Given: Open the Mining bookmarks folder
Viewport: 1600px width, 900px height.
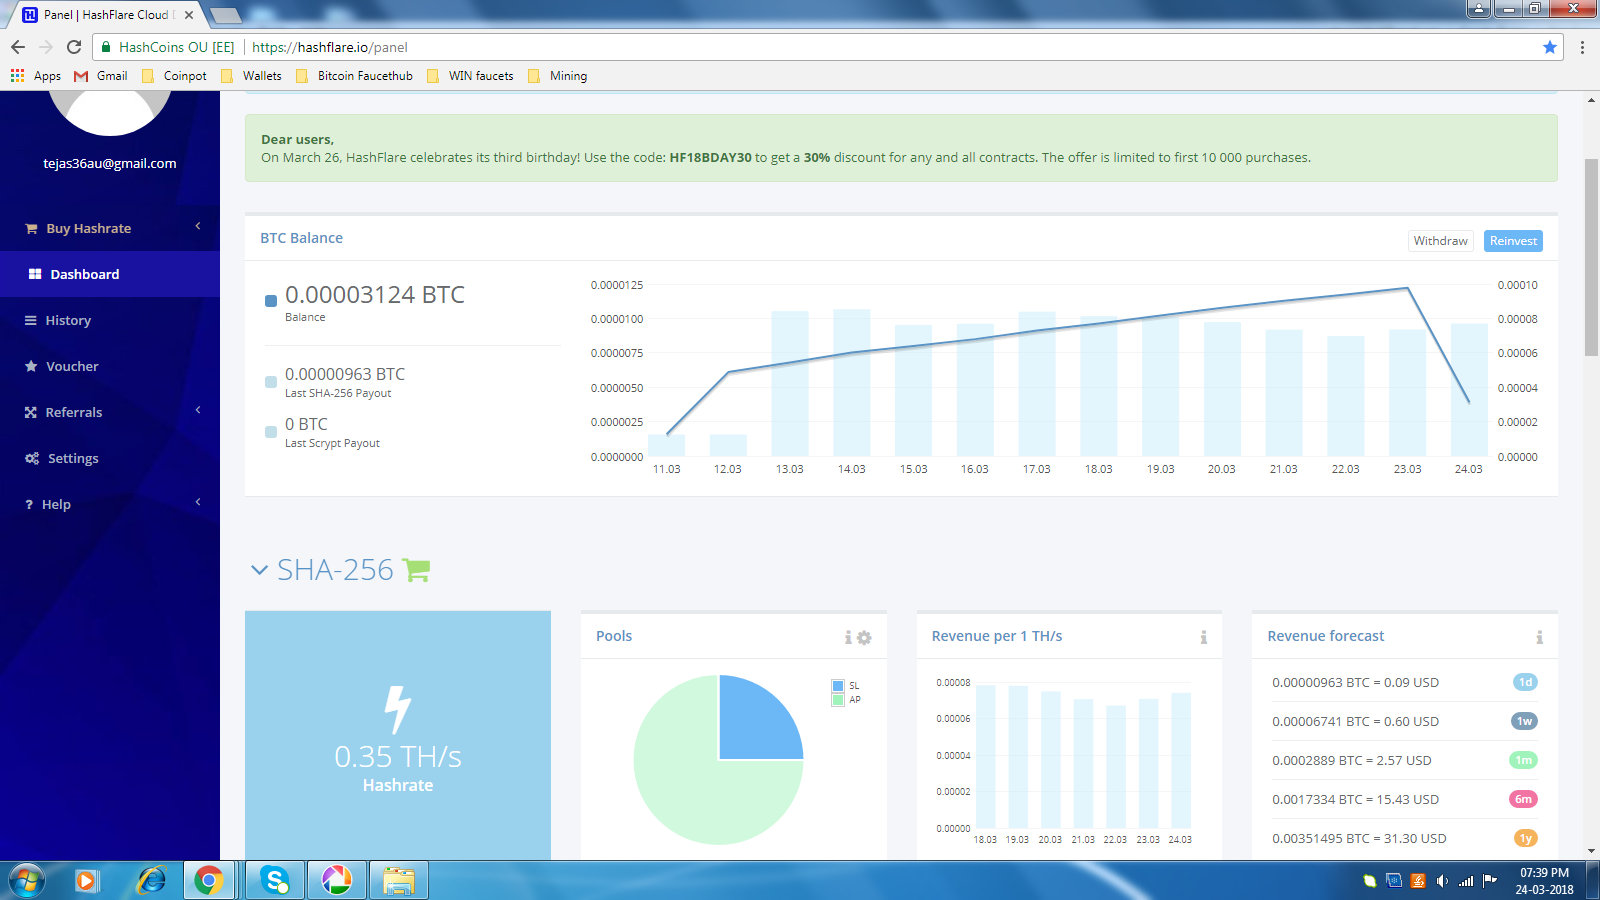Looking at the screenshot, I should tap(557, 76).
